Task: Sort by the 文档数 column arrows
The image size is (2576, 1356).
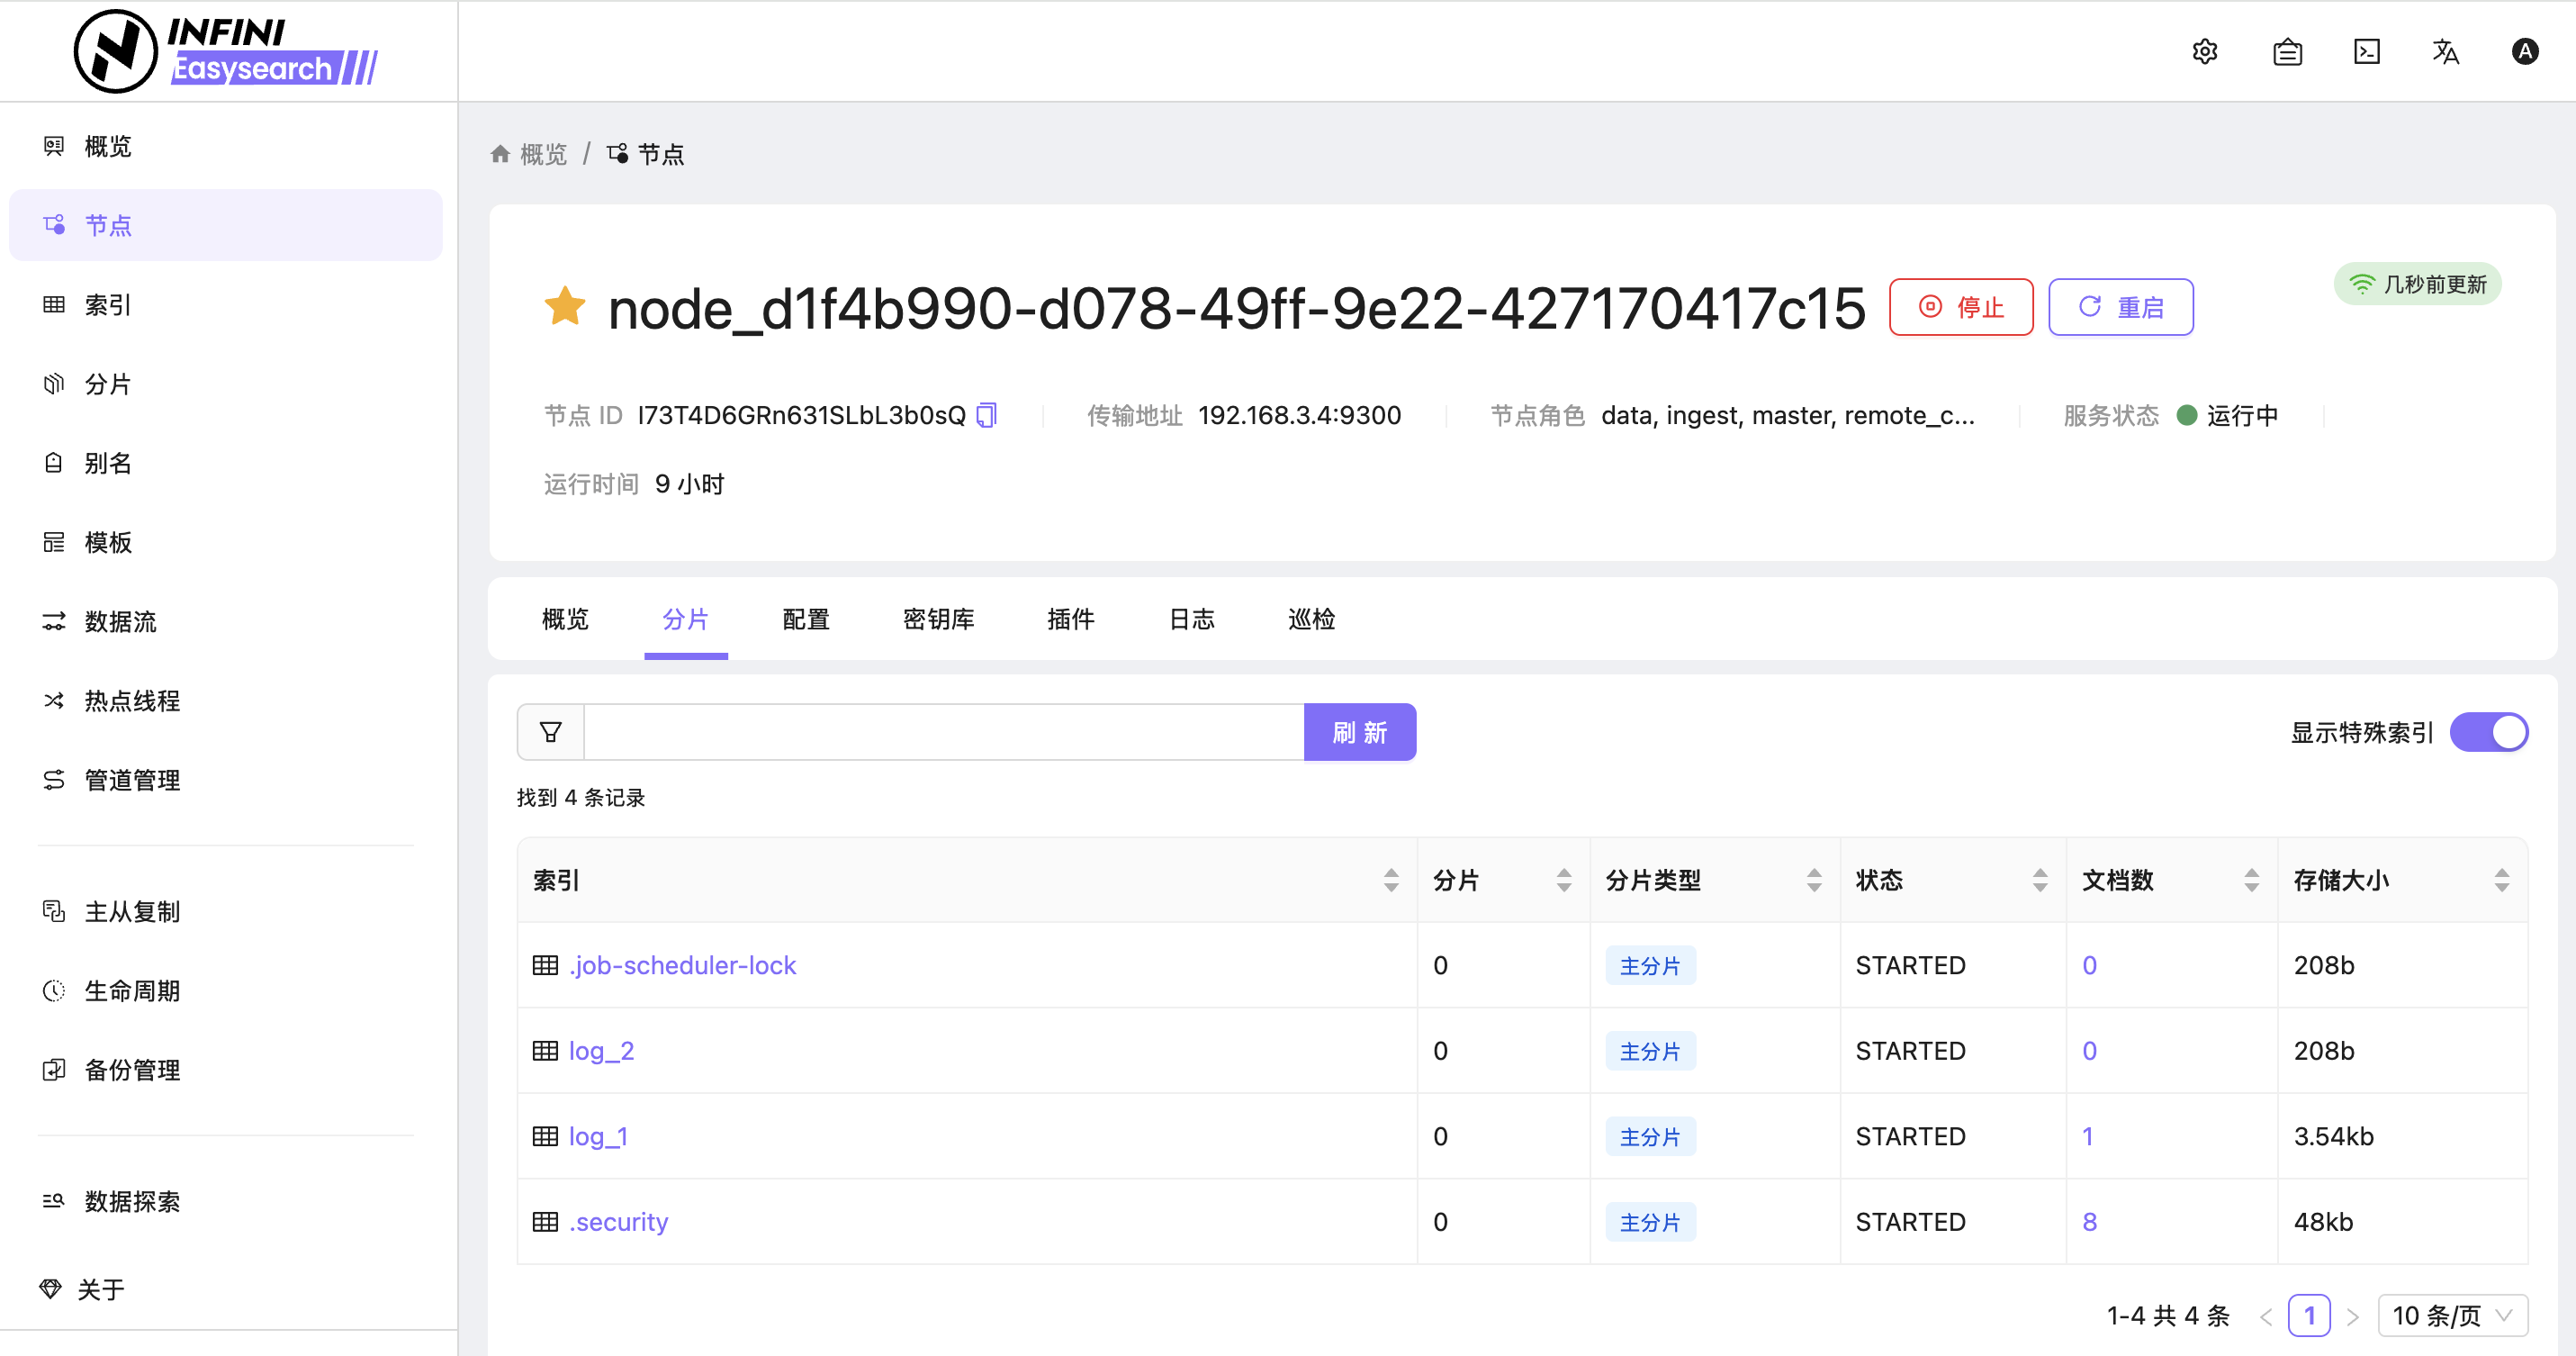Action: click(x=2252, y=880)
